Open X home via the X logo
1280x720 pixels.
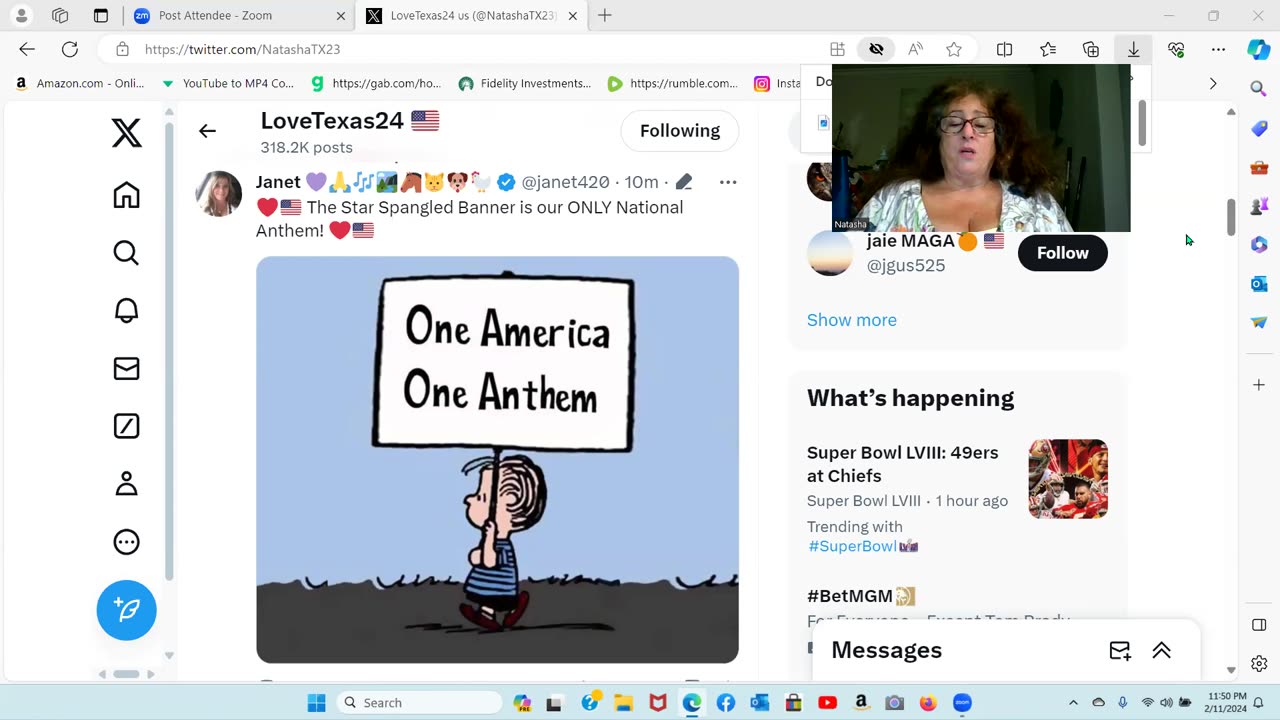click(126, 132)
